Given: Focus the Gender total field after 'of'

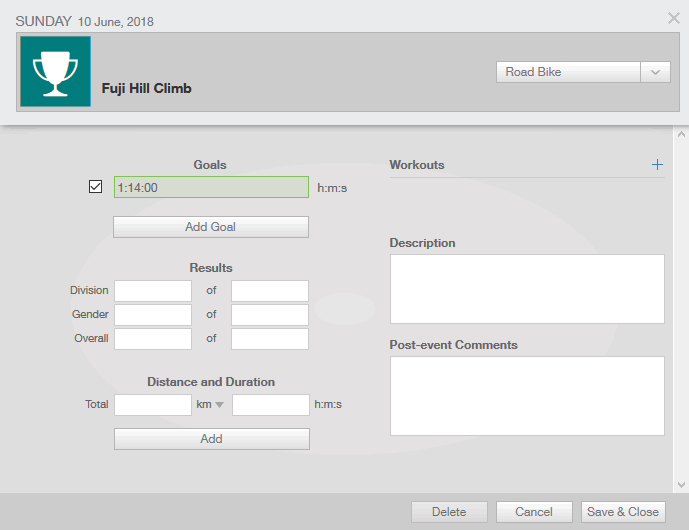Looking at the screenshot, I should pos(270,315).
